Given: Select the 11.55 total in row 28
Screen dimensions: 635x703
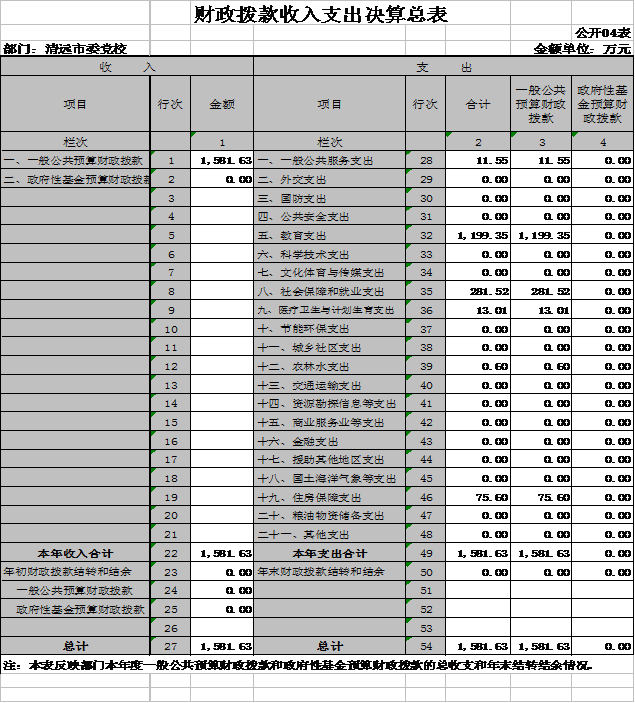Looking at the screenshot, I should coord(478,161).
